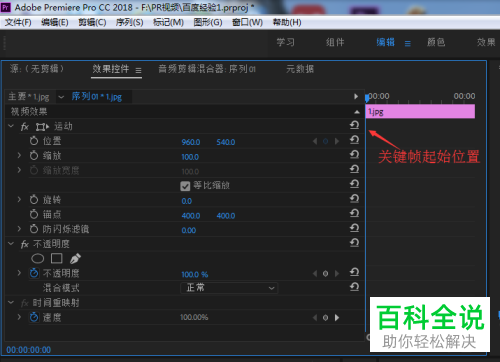Collapse the Time Remapping (时间重映射) group
Image resolution: width=500 pixels, height=362 pixels.
pyautogui.click(x=11, y=303)
